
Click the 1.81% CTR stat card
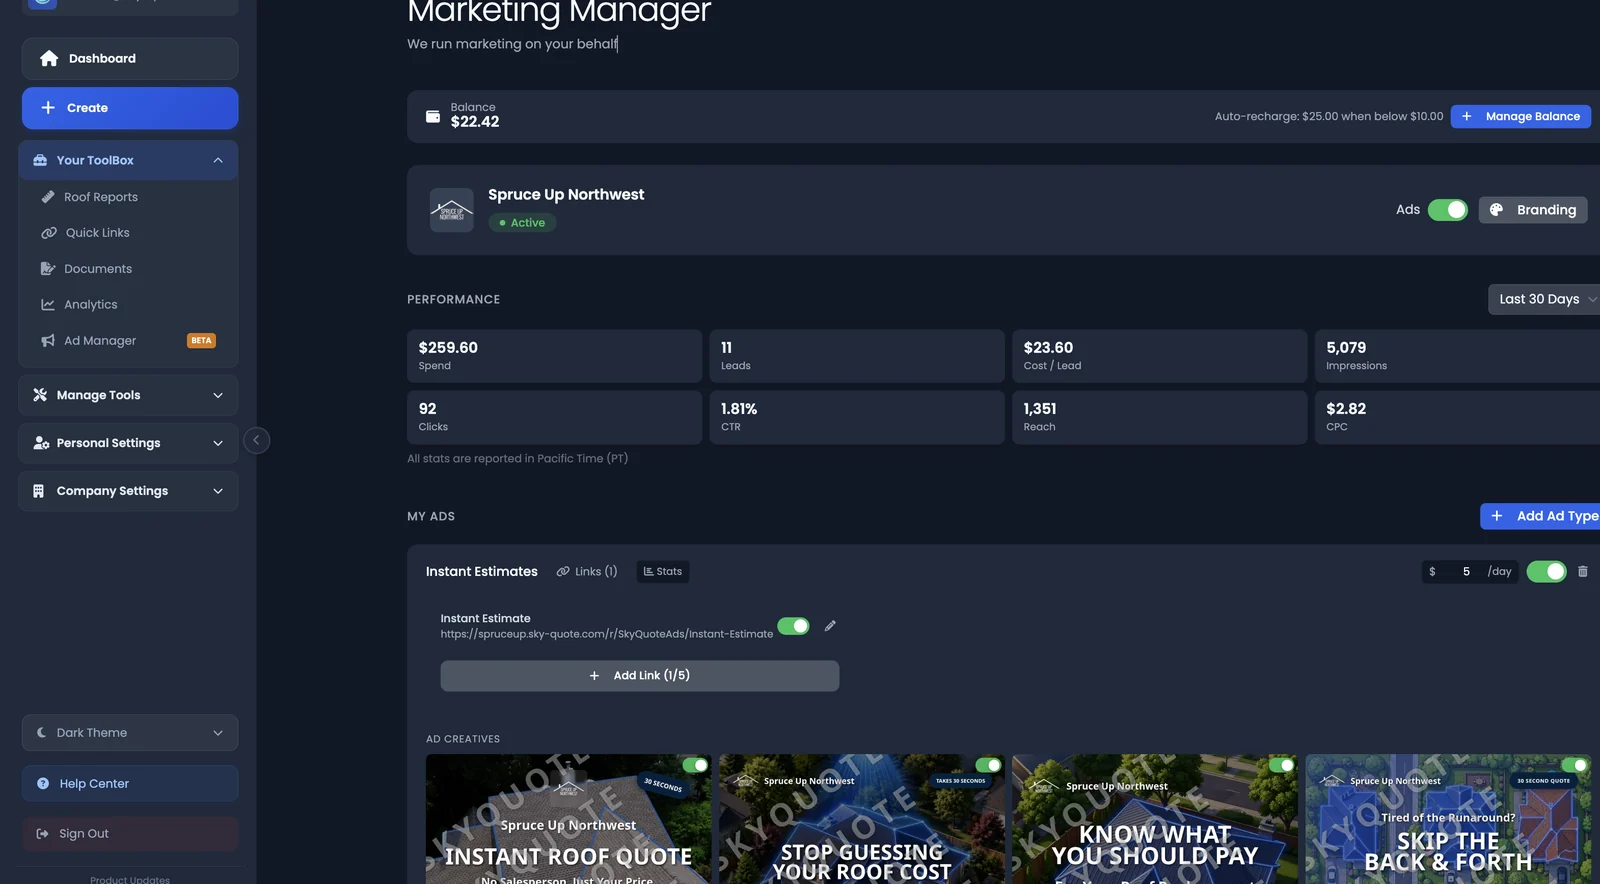pyautogui.click(x=857, y=417)
